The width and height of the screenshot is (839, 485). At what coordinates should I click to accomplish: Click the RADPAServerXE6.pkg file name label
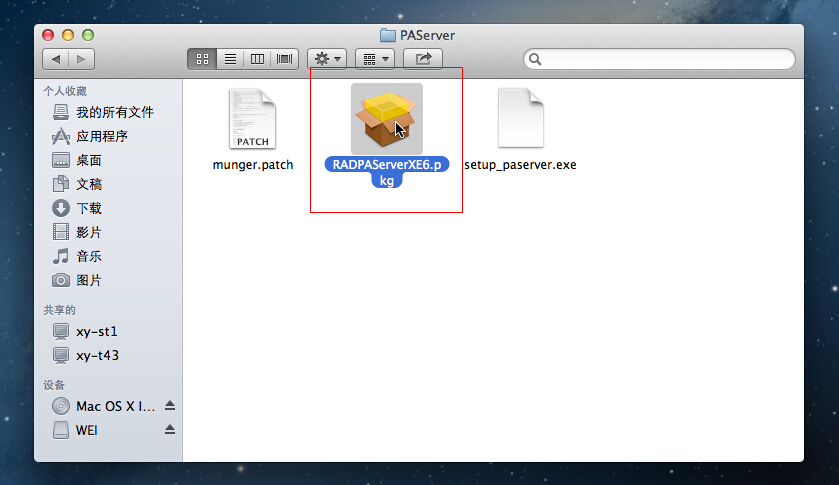pyautogui.click(x=387, y=172)
